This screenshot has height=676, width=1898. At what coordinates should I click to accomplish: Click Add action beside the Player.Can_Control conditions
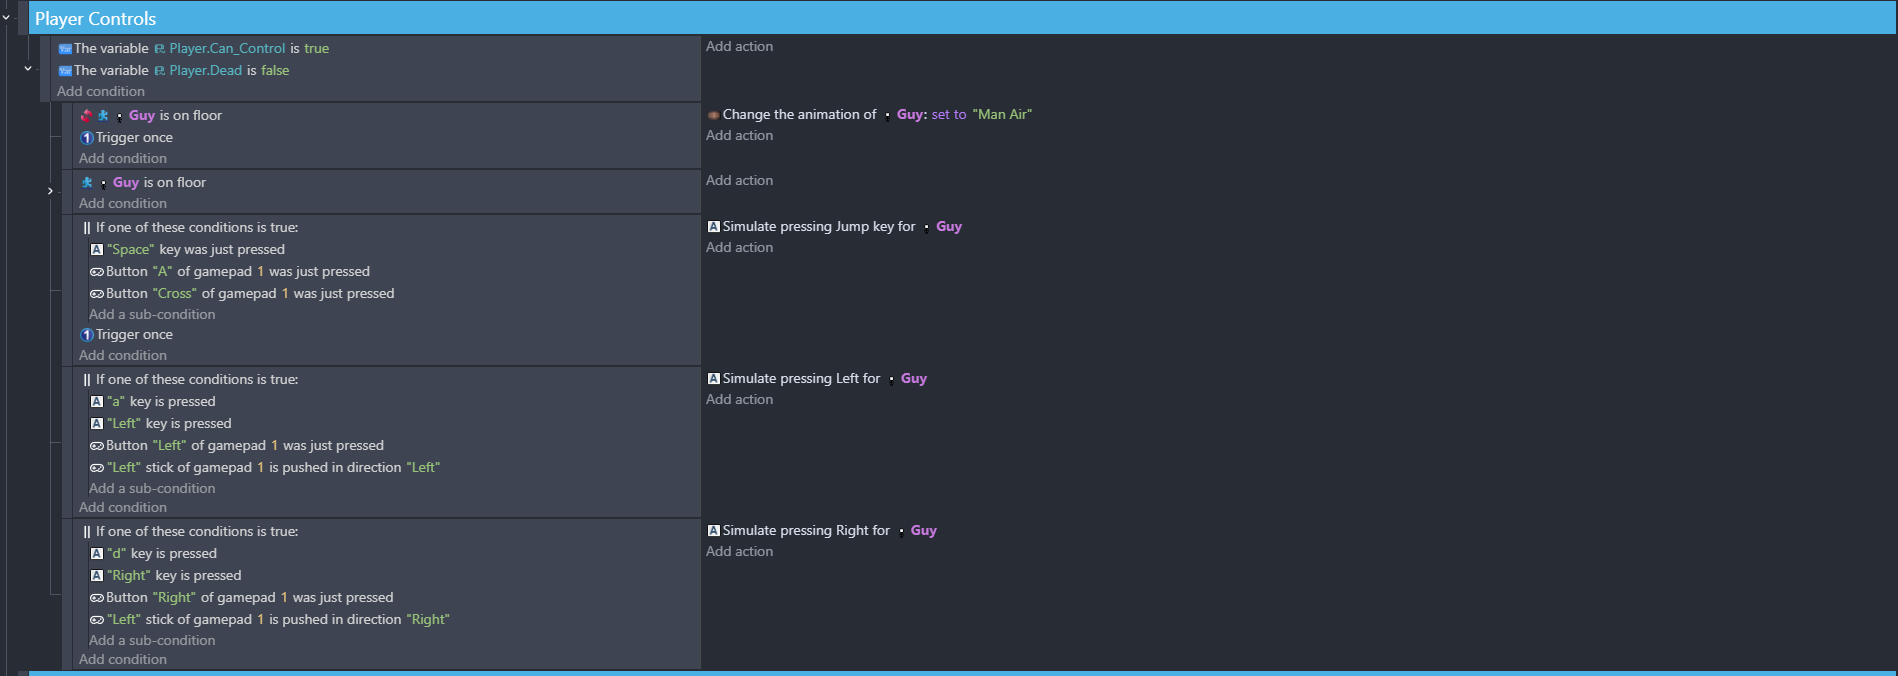coord(739,46)
